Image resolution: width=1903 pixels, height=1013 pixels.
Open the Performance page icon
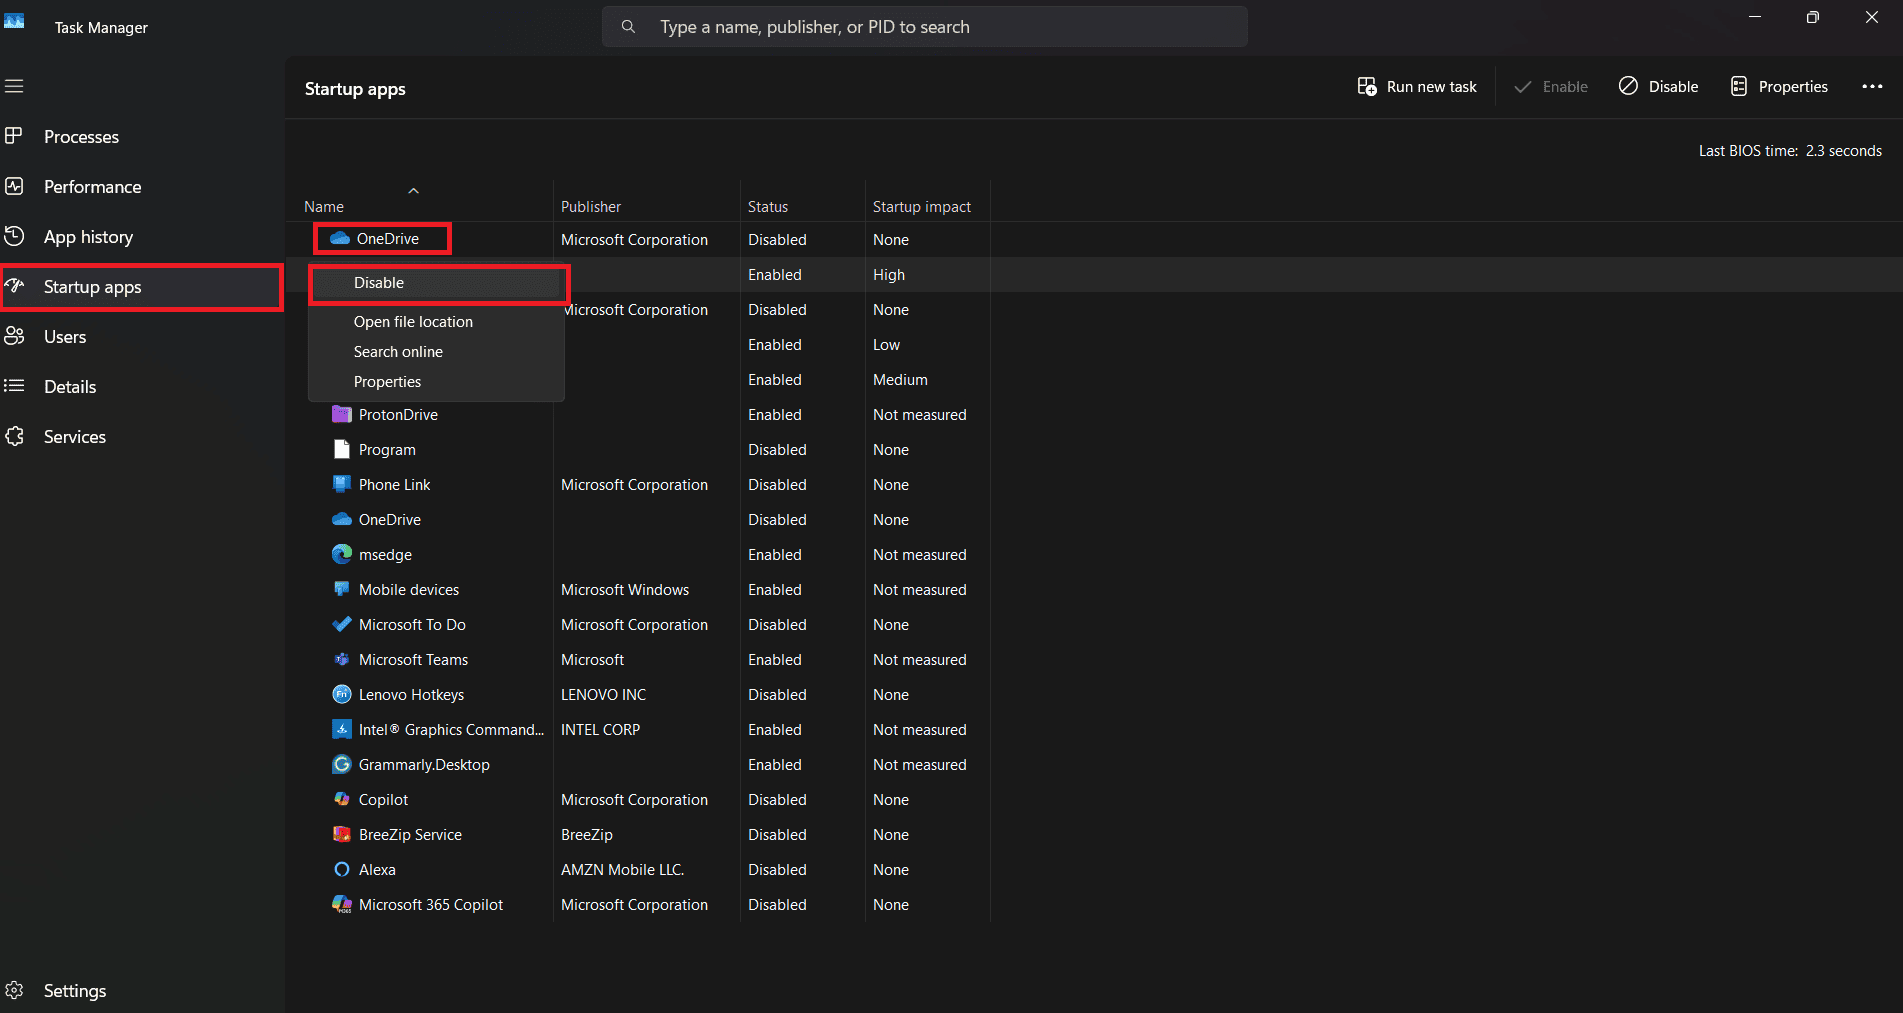(14, 186)
